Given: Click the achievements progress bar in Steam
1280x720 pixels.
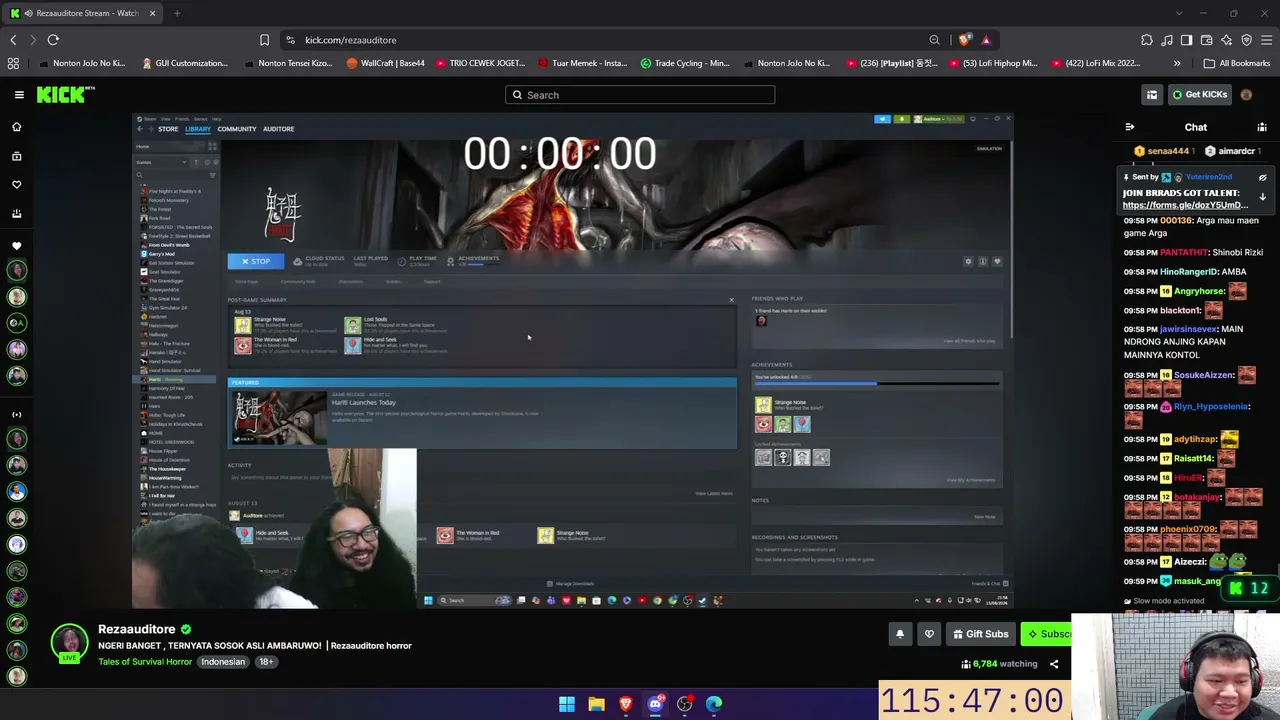Looking at the screenshot, I should [876, 383].
